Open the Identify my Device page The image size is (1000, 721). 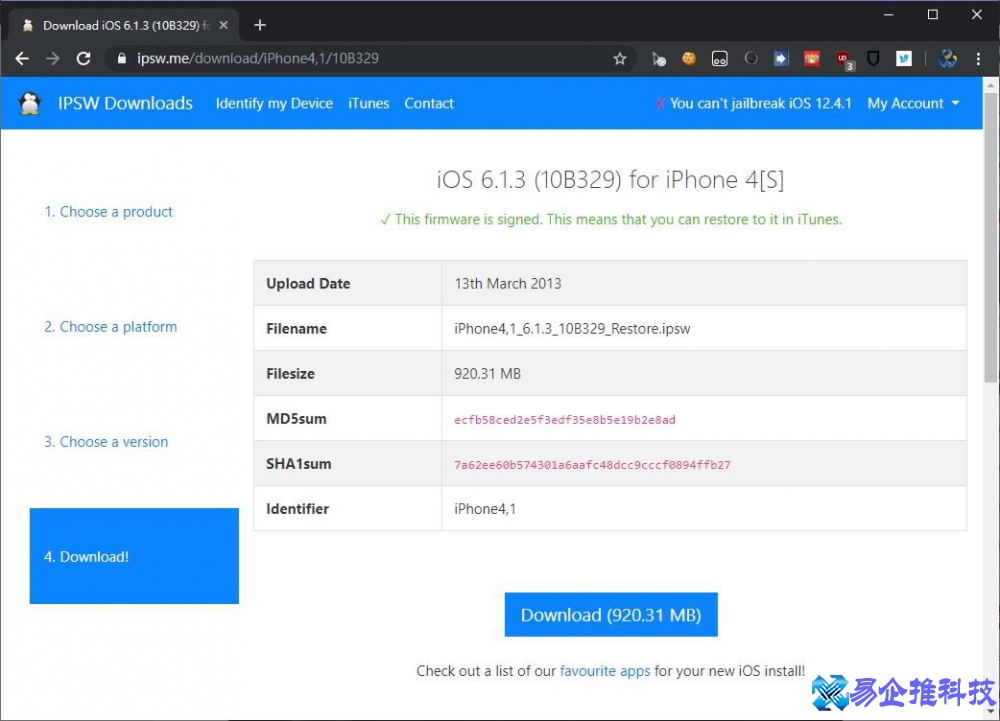coord(274,103)
